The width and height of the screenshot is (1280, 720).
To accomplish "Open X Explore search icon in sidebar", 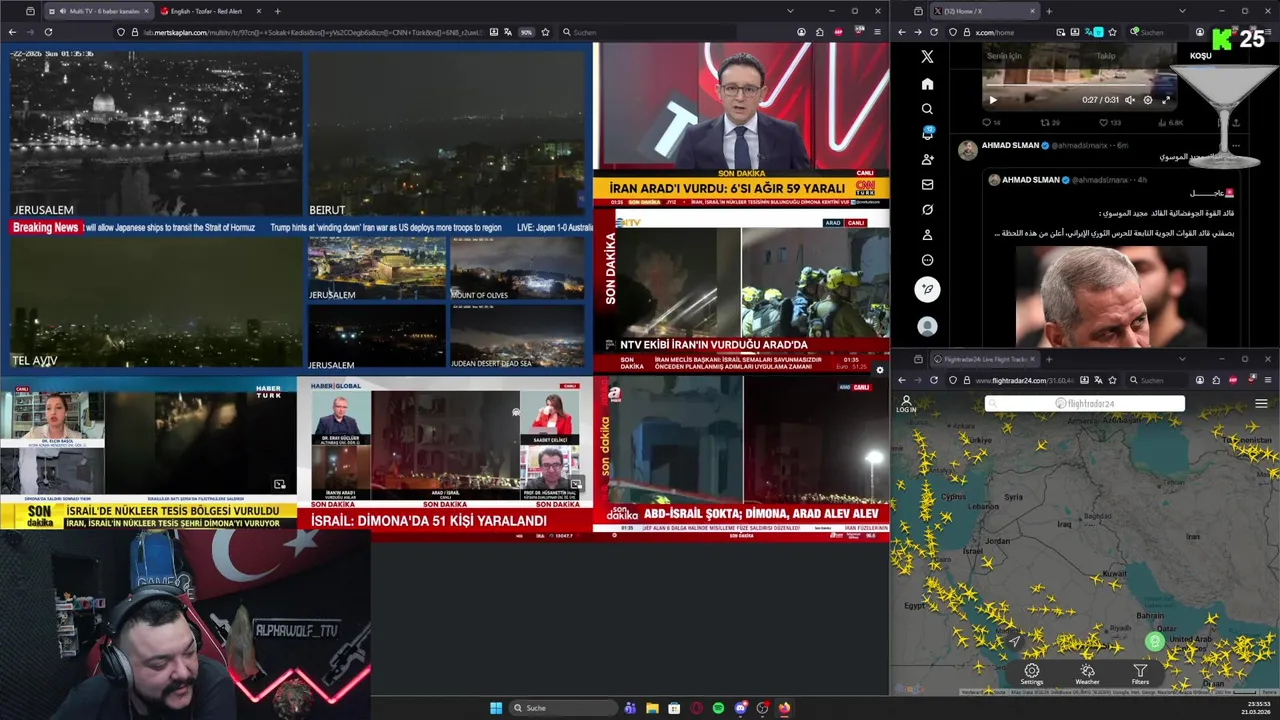I will pos(927,109).
